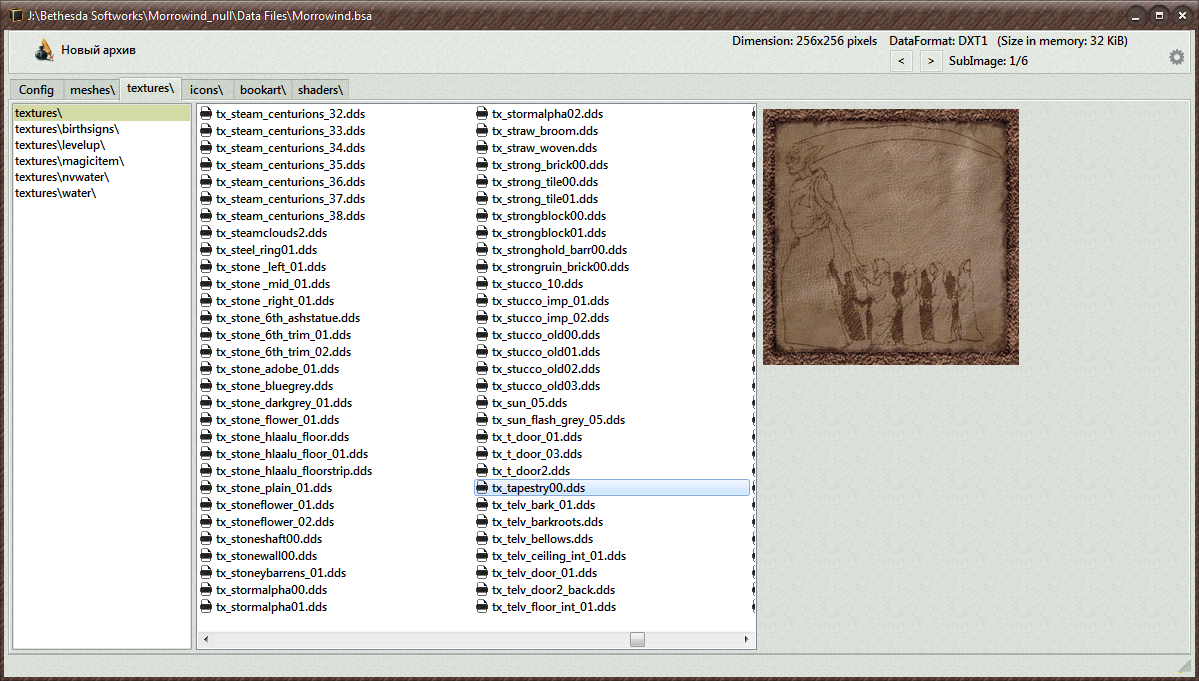The width and height of the screenshot is (1199, 681).
Task: Click the tapestry texture preview image
Action: 891,237
